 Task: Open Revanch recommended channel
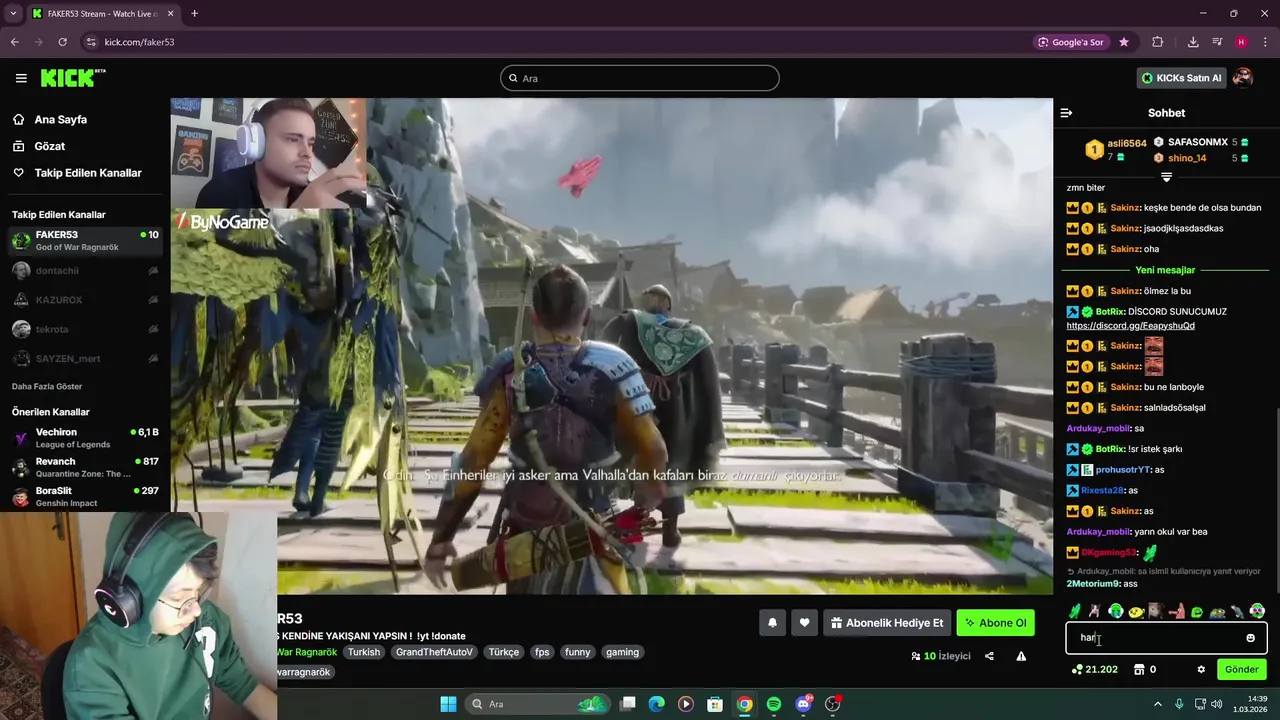click(x=84, y=467)
